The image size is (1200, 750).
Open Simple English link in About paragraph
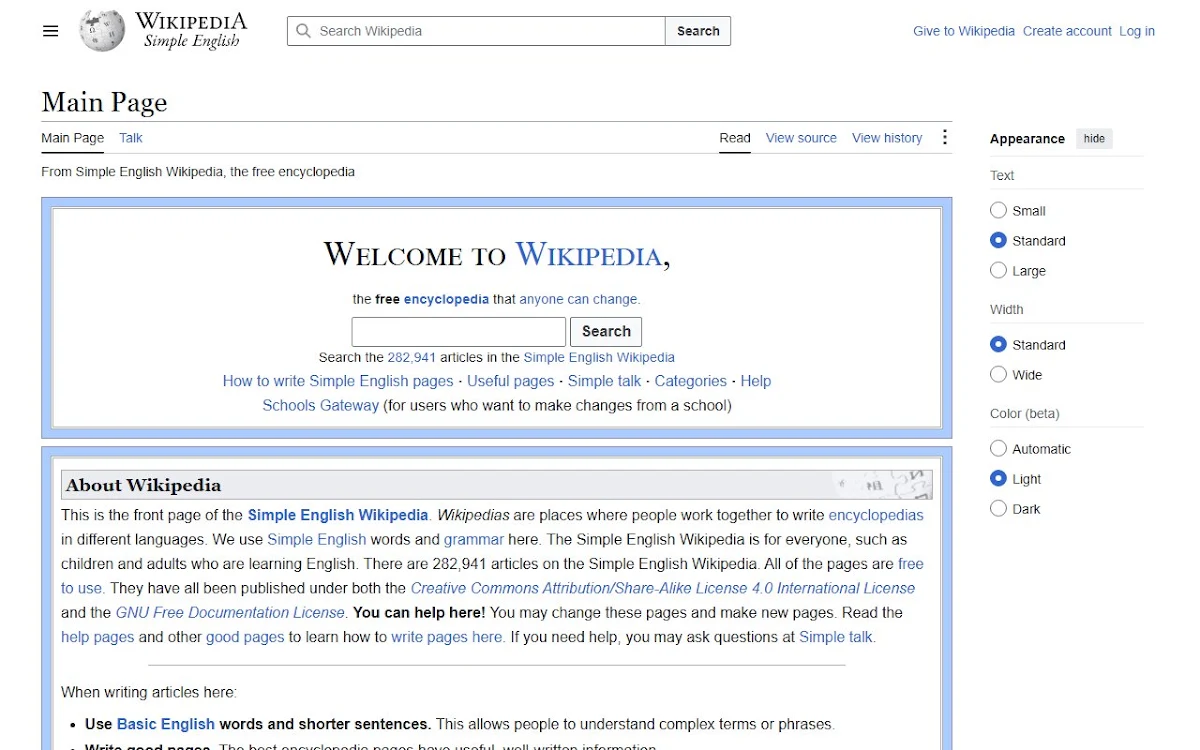point(316,539)
